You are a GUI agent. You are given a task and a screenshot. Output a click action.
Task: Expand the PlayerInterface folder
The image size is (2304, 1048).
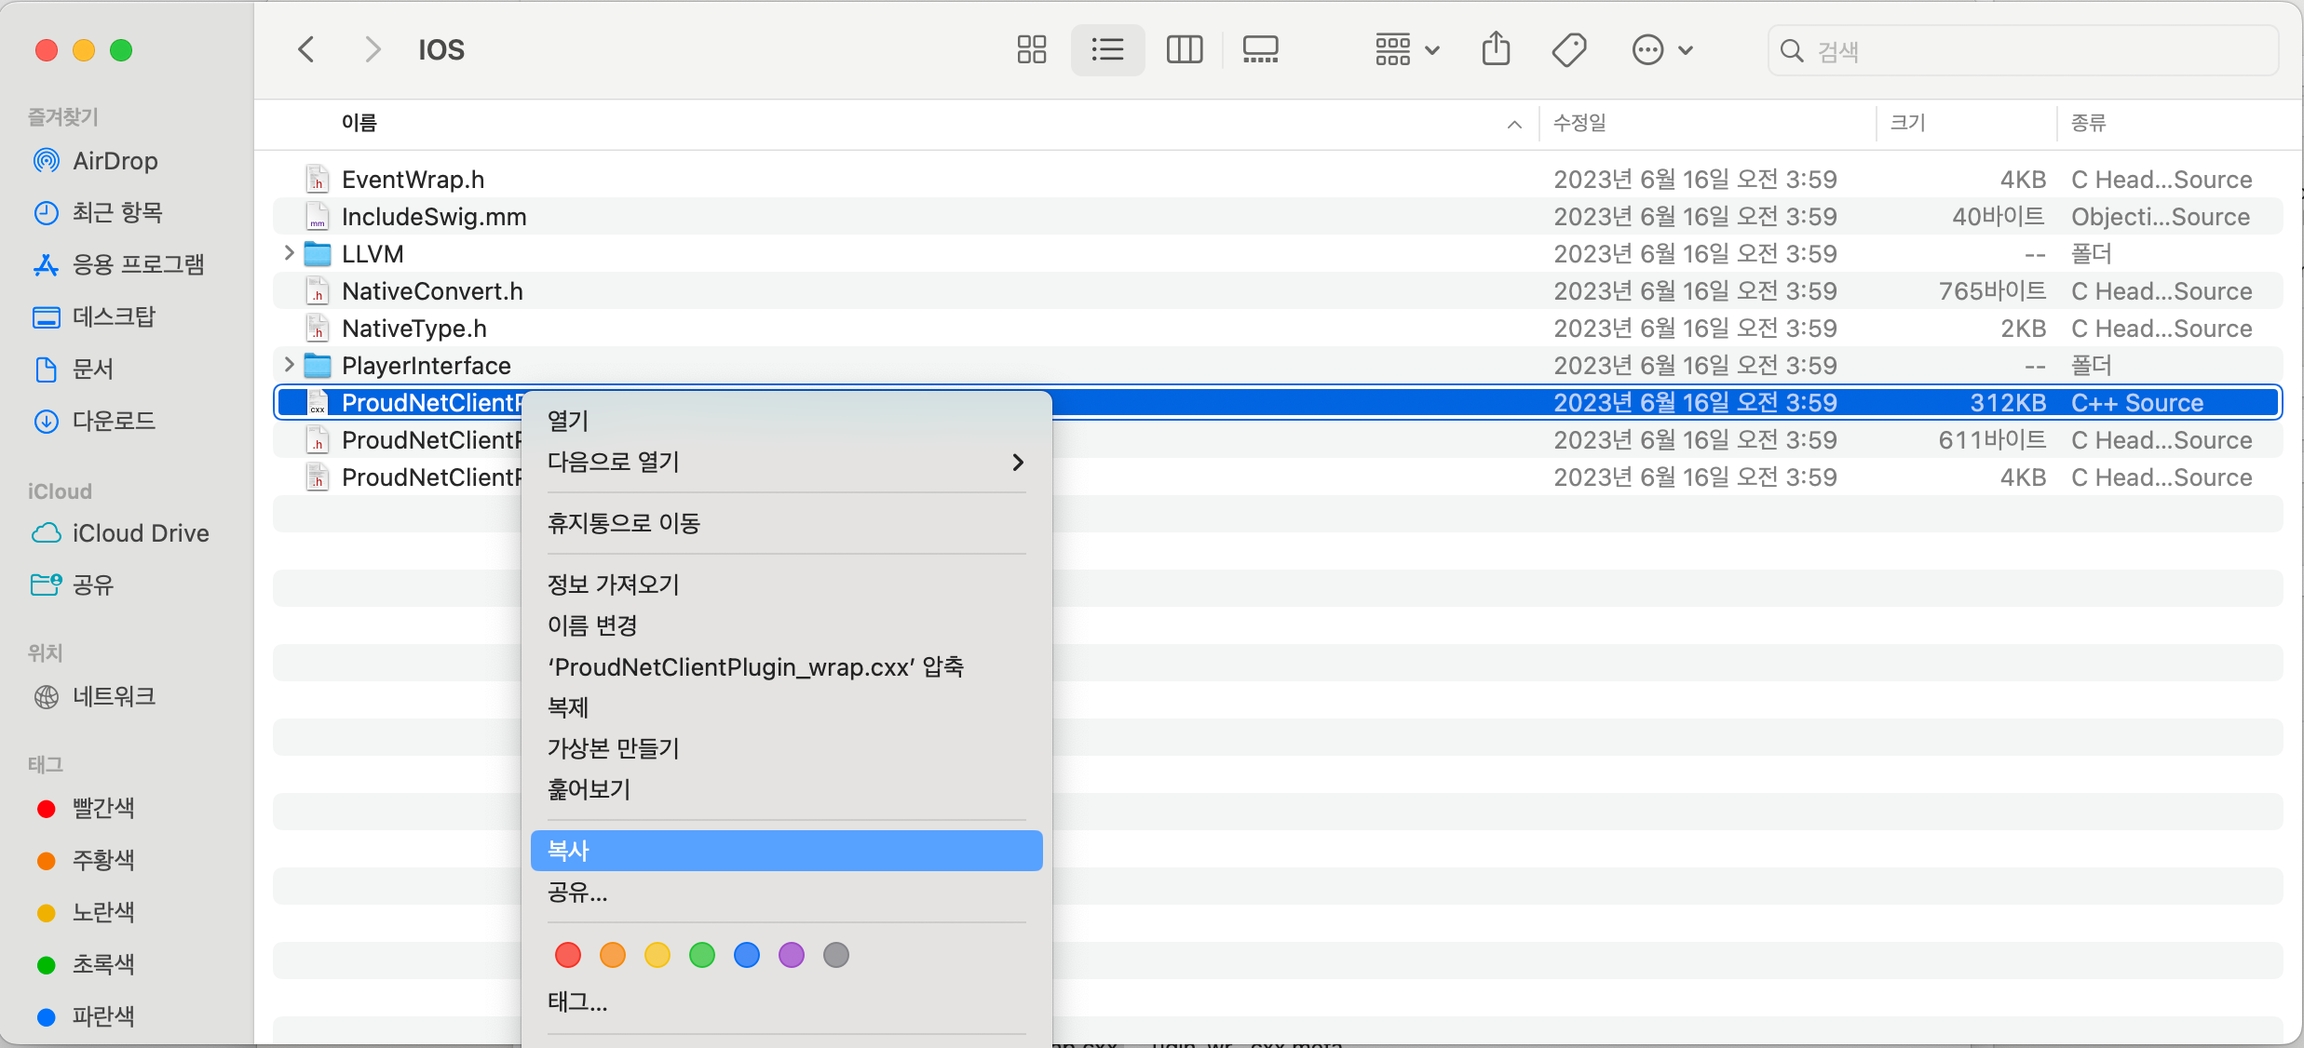(x=289, y=365)
